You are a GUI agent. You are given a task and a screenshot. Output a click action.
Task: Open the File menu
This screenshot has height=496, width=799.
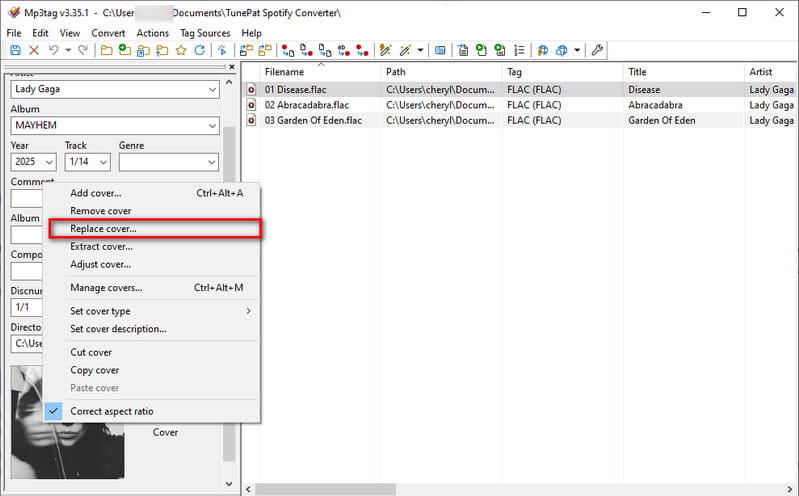[14, 33]
